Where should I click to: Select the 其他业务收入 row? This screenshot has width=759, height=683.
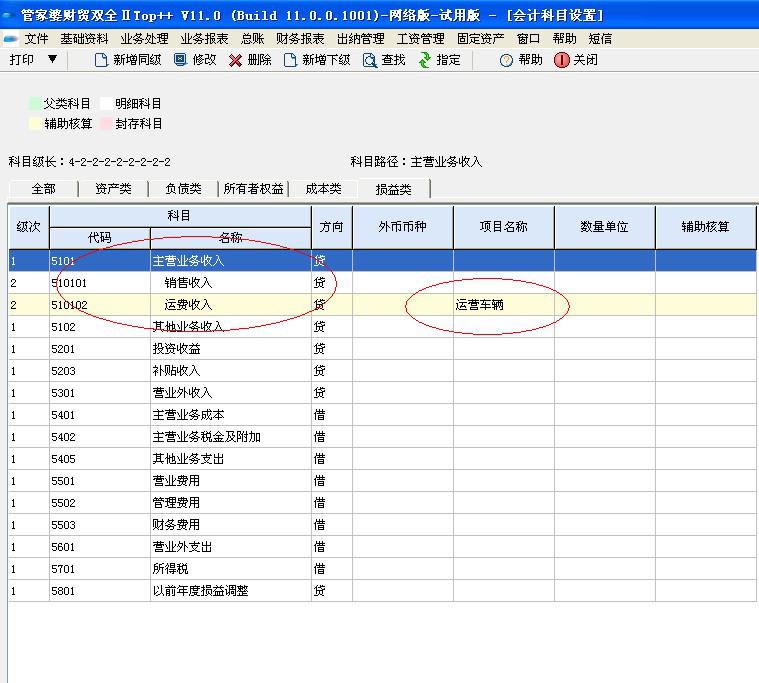click(x=382, y=327)
